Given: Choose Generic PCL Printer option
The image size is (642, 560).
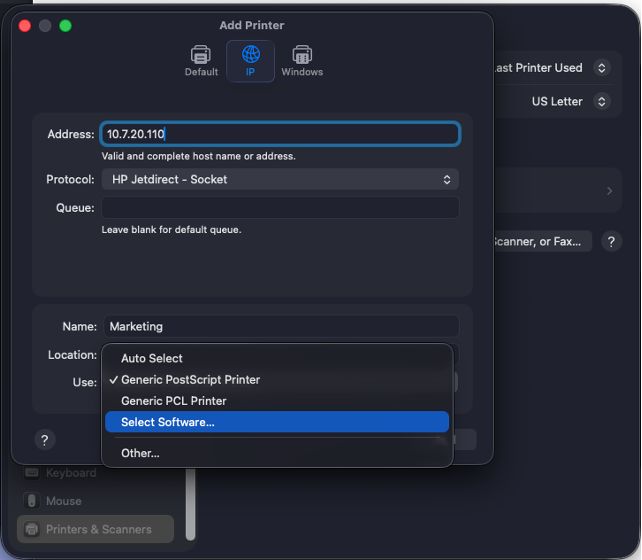Looking at the screenshot, I should (x=174, y=401).
